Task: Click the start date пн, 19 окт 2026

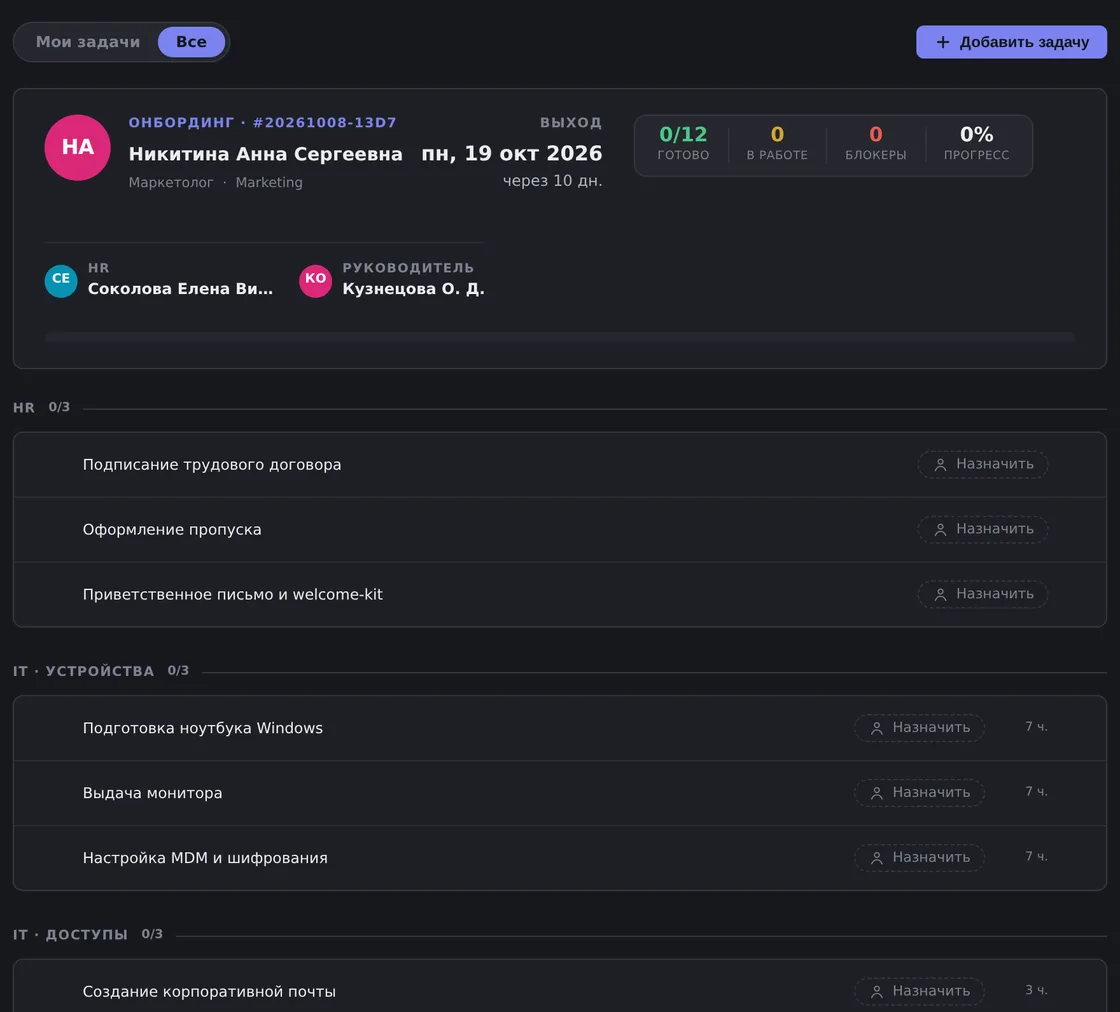Action: coord(511,154)
